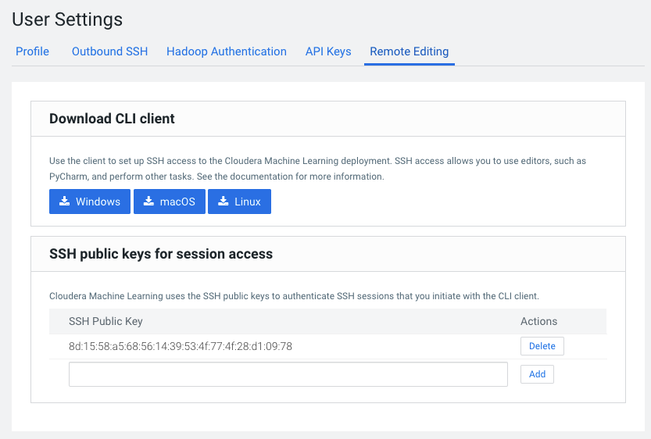This screenshot has width=651, height=439.
Task: Click the download icon on macOS button
Action: click(x=149, y=201)
